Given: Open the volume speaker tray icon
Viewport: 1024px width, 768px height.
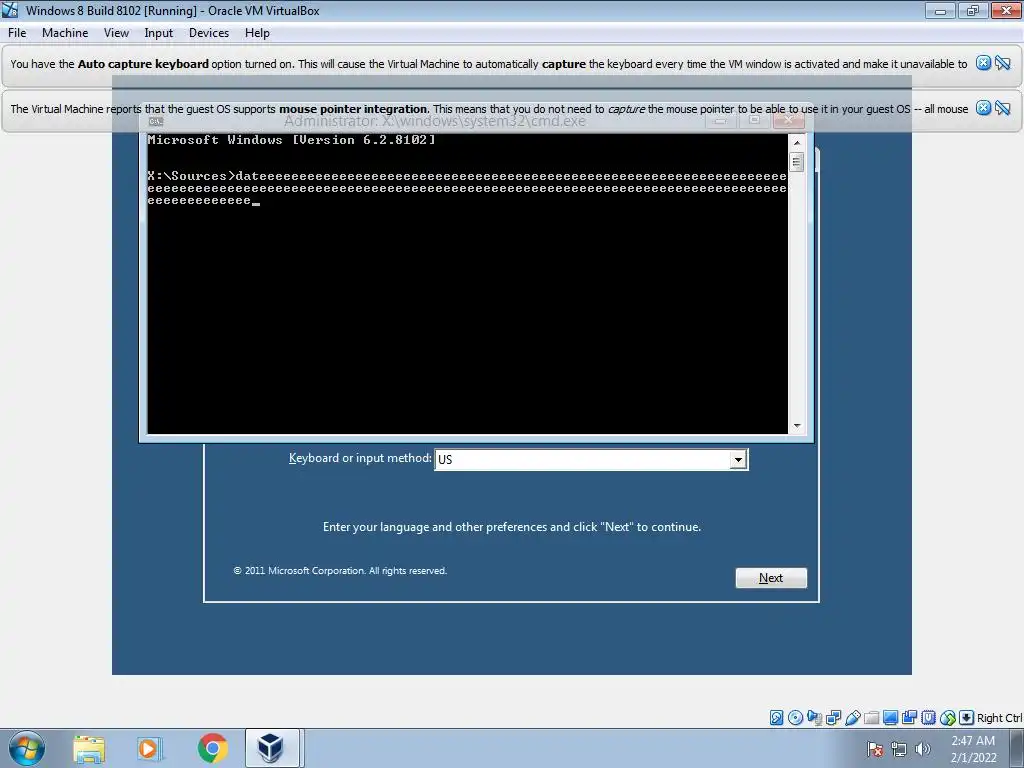Looking at the screenshot, I should 923,749.
